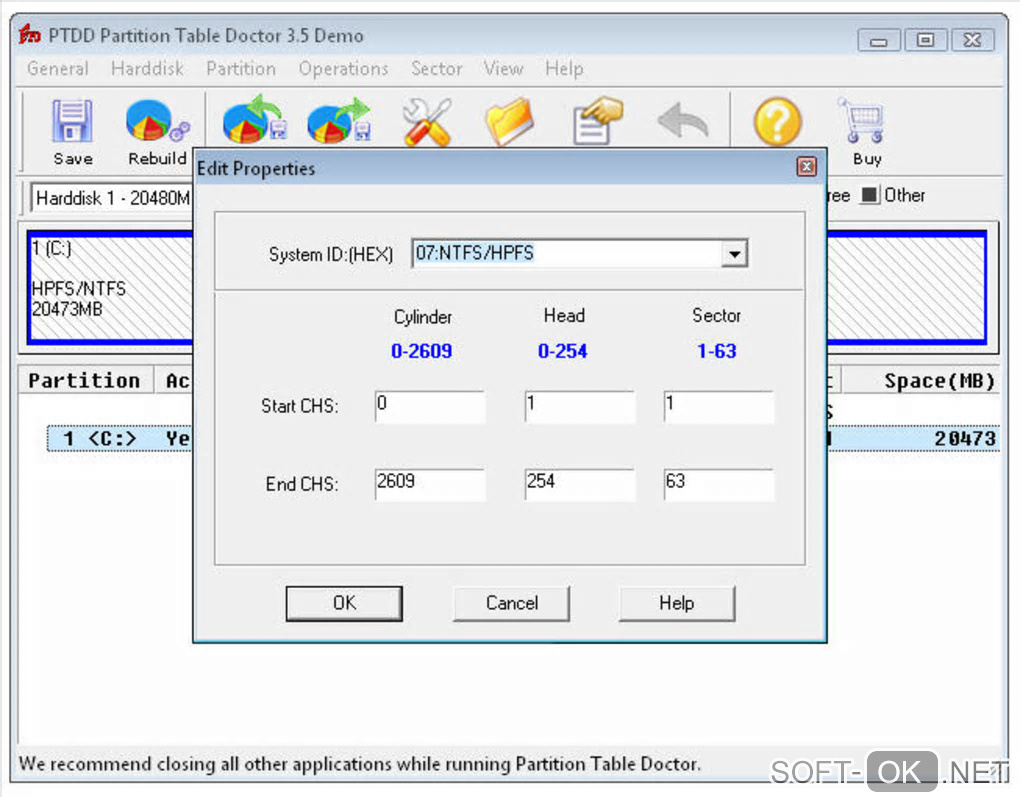Screen dimensions: 1020x797
Task: Click the Start CHS head field
Action: point(580,407)
